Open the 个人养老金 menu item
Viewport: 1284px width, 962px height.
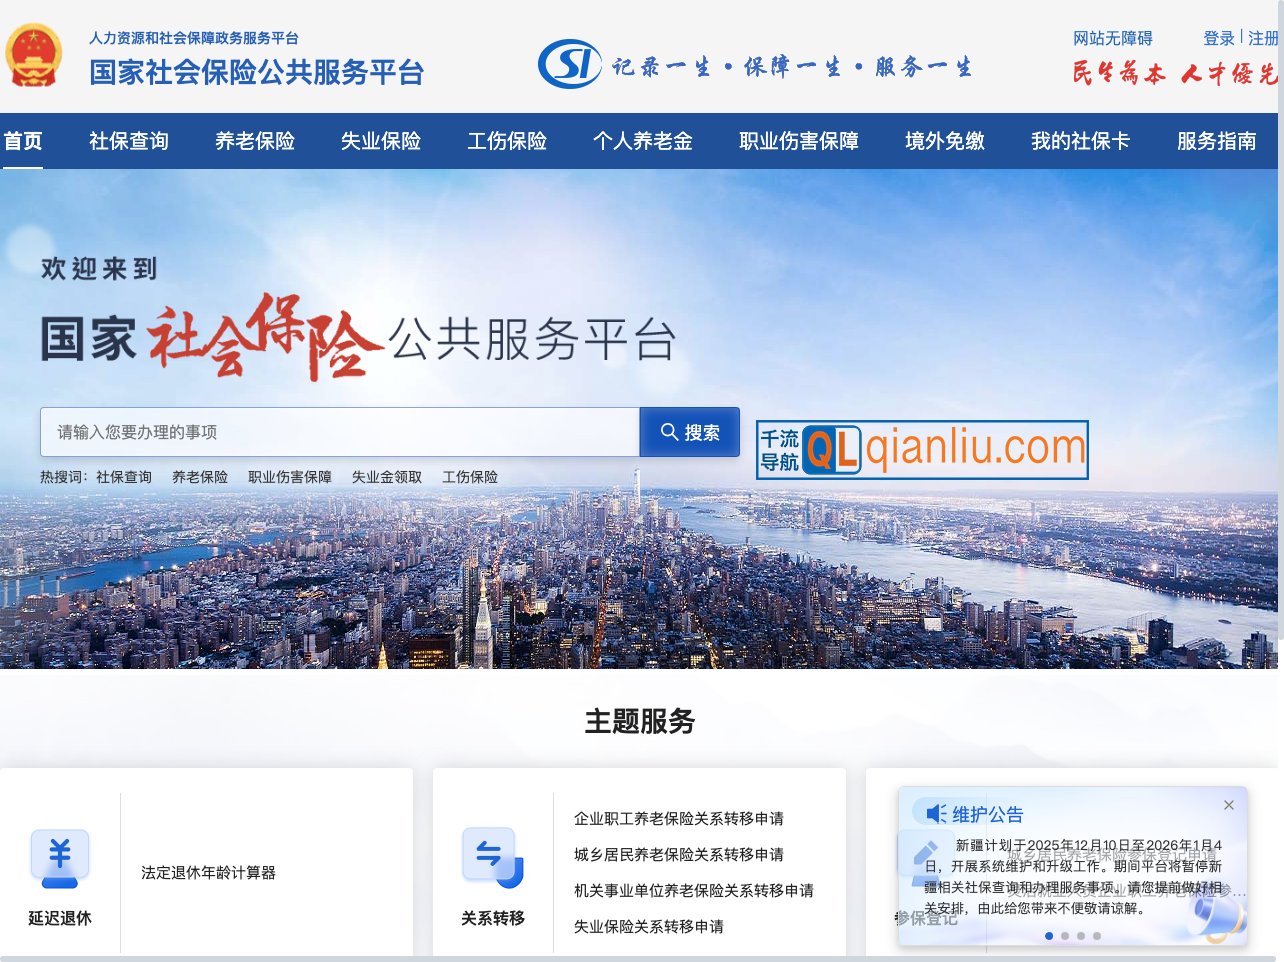641,140
